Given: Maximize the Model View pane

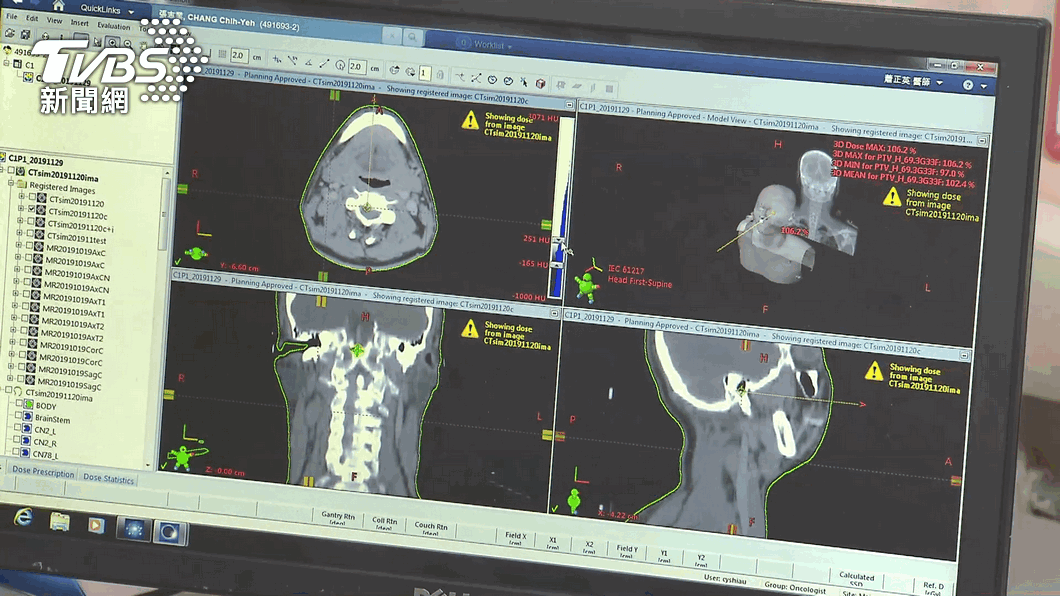Looking at the screenshot, I should tap(982, 141).
